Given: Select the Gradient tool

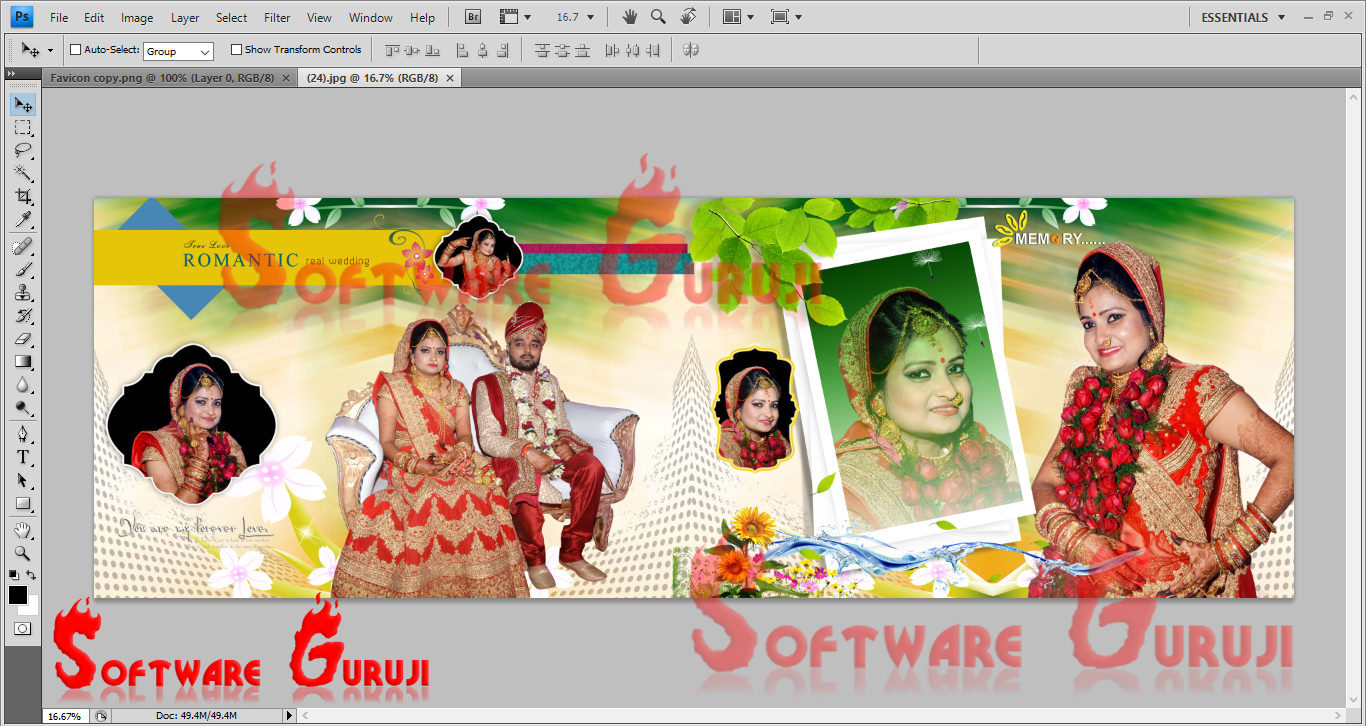Looking at the screenshot, I should pos(23,362).
